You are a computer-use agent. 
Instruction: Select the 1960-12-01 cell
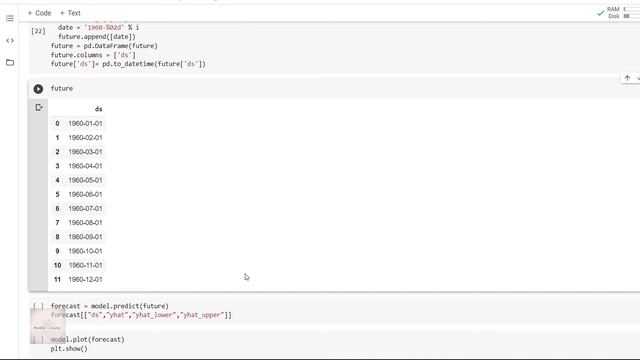click(85, 280)
